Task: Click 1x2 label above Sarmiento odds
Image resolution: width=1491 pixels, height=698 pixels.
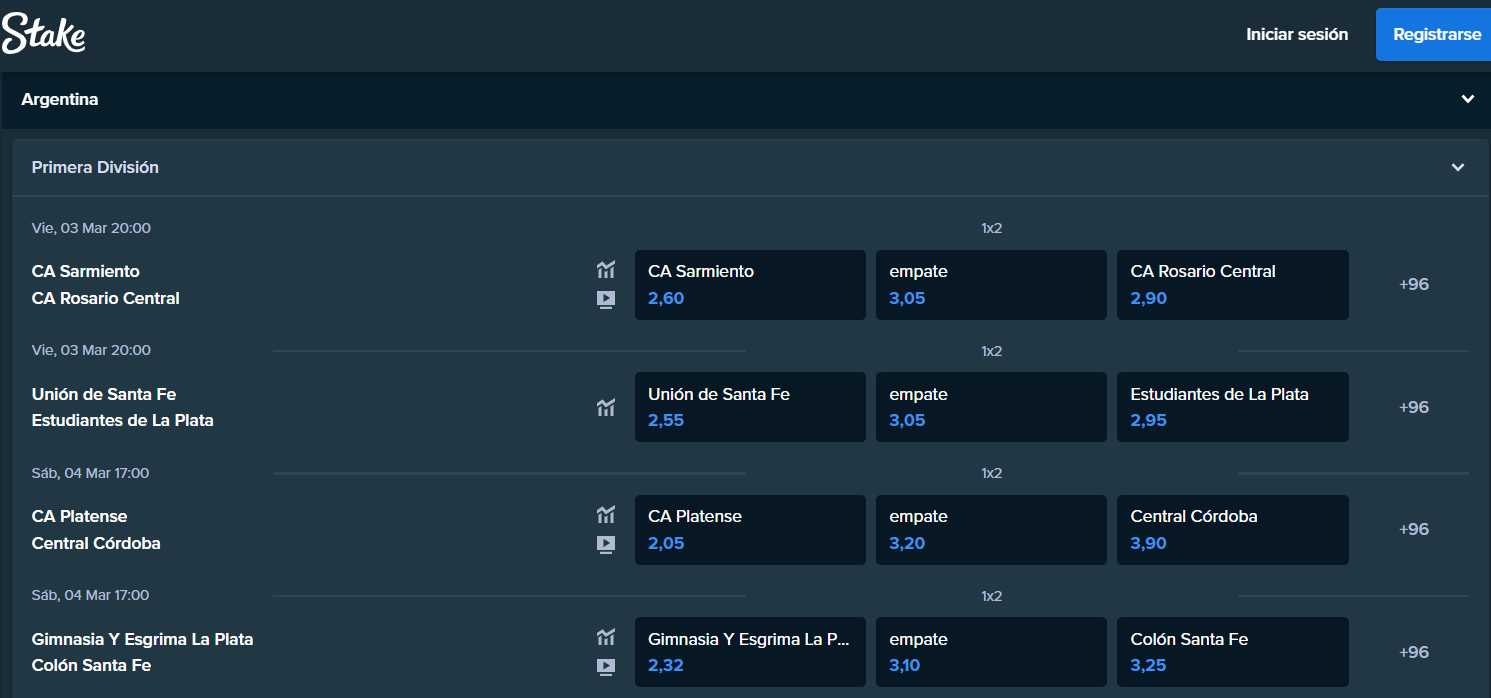Action: tap(991, 228)
